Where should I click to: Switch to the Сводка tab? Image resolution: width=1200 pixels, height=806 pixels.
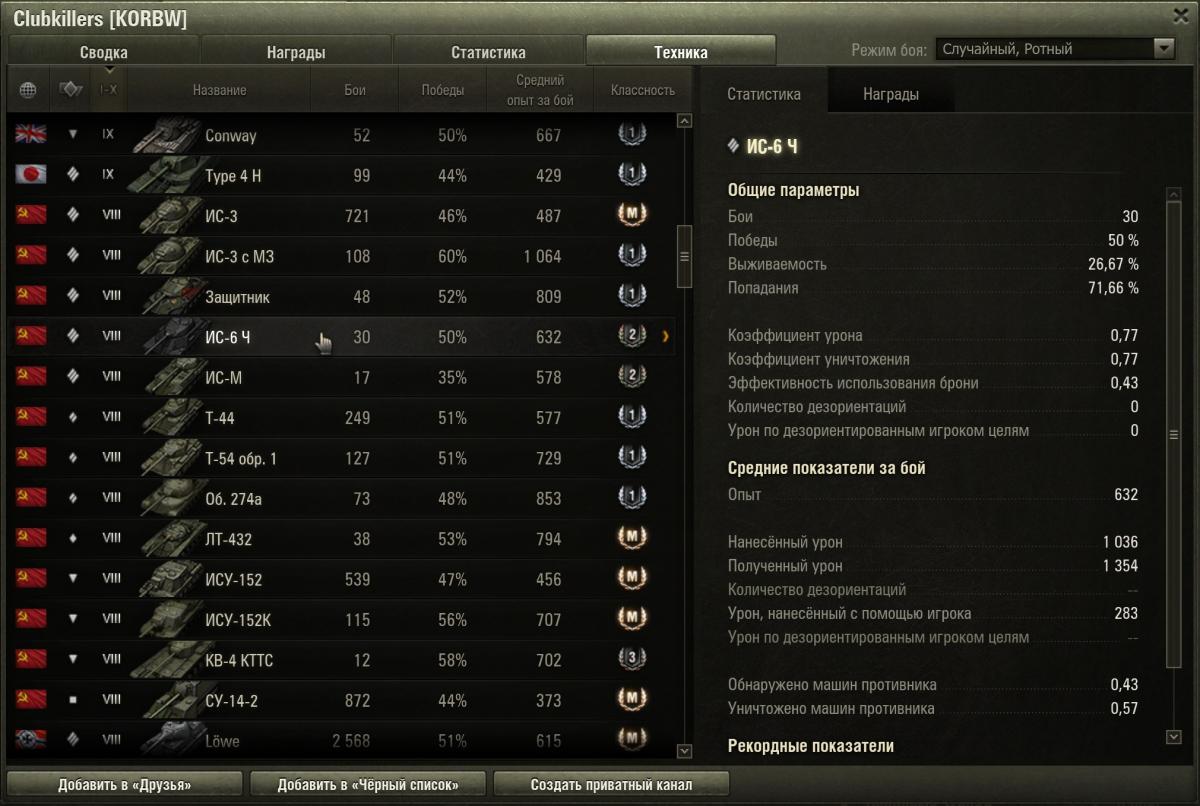(104, 52)
